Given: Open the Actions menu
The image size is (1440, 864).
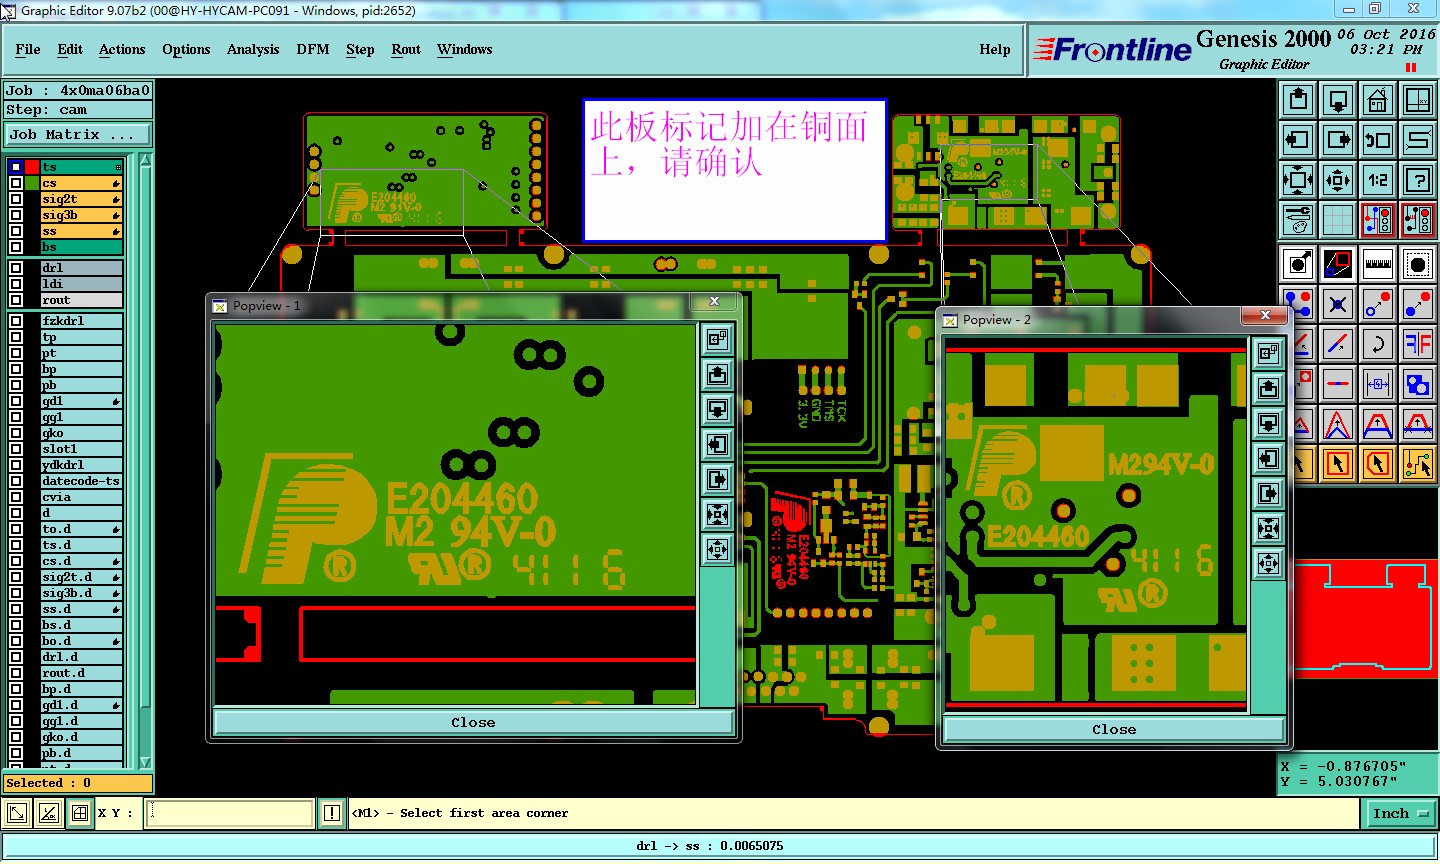Looking at the screenshot, I should (x=122, y=49).
